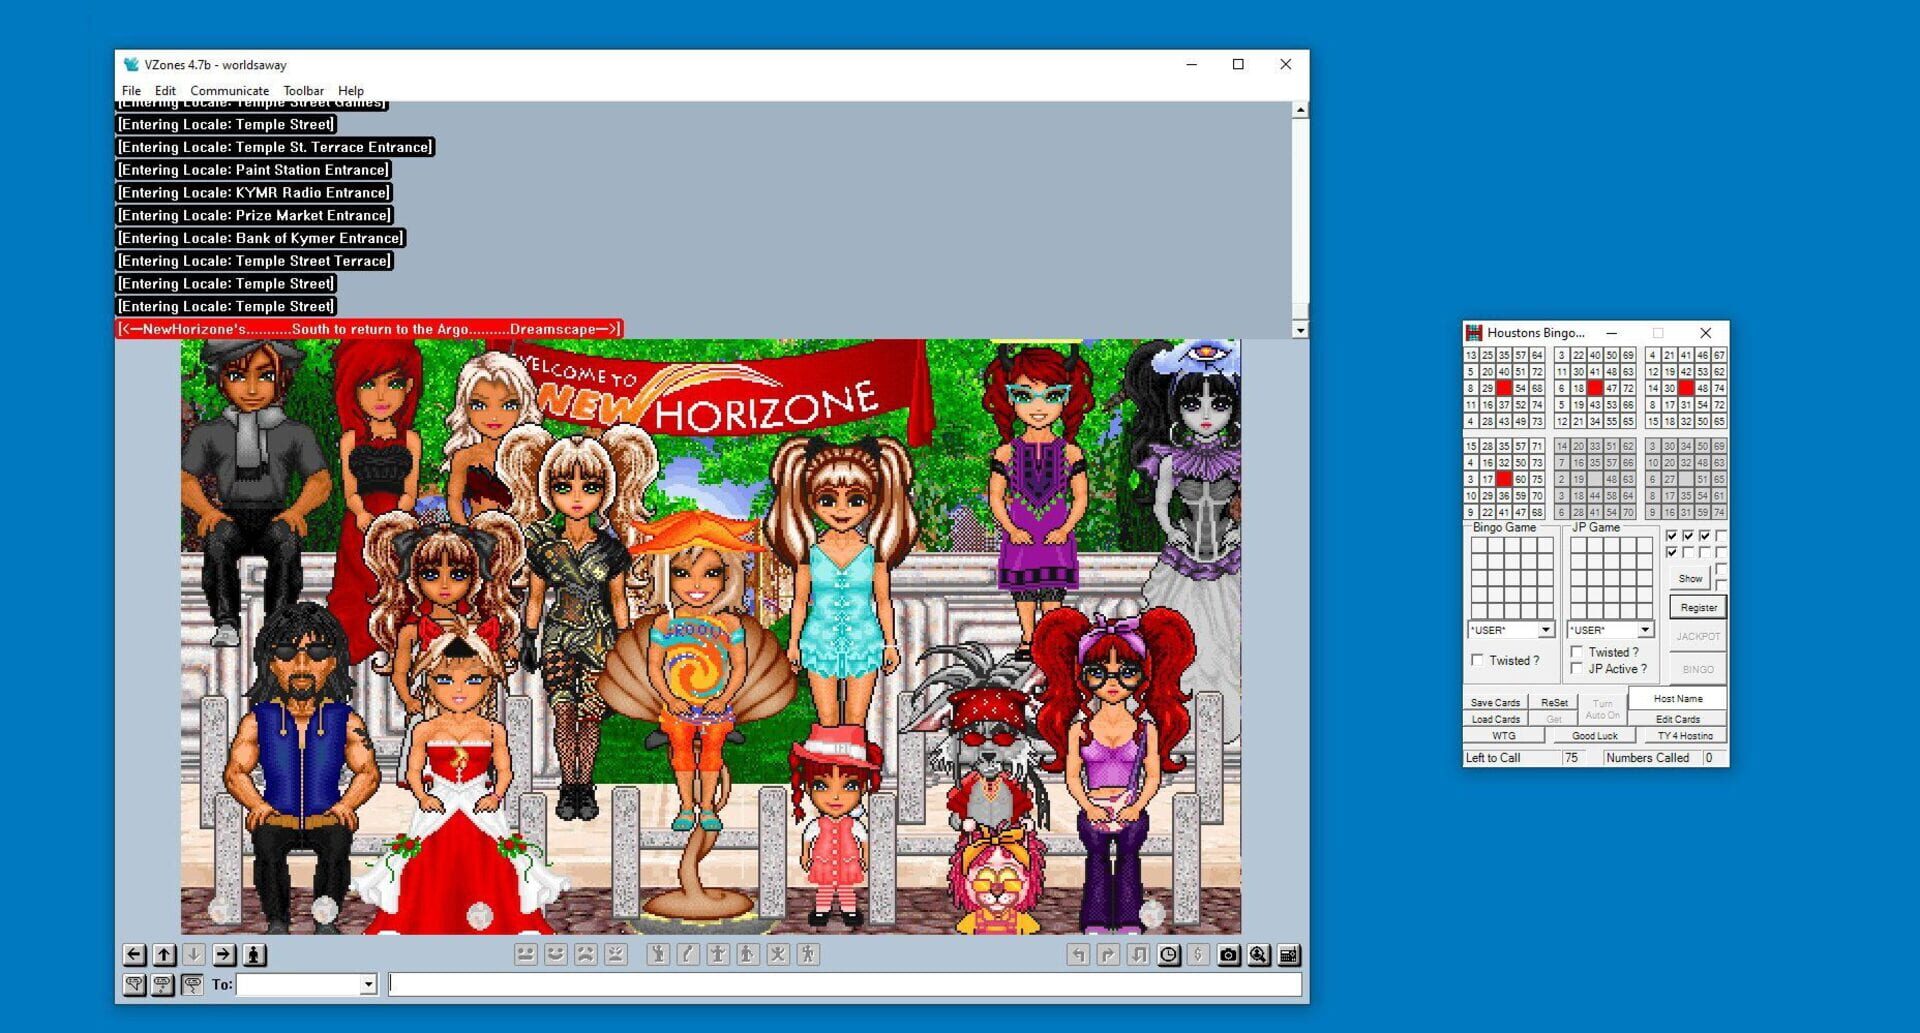1920x1033 pixels.
Task: Click the chat log scrollbar down arrow
Action: [x=1300, y=329]
